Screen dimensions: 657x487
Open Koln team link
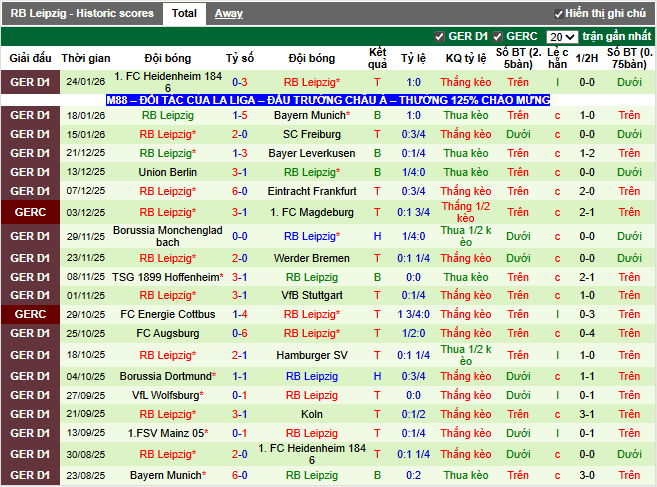click(312, 414)
